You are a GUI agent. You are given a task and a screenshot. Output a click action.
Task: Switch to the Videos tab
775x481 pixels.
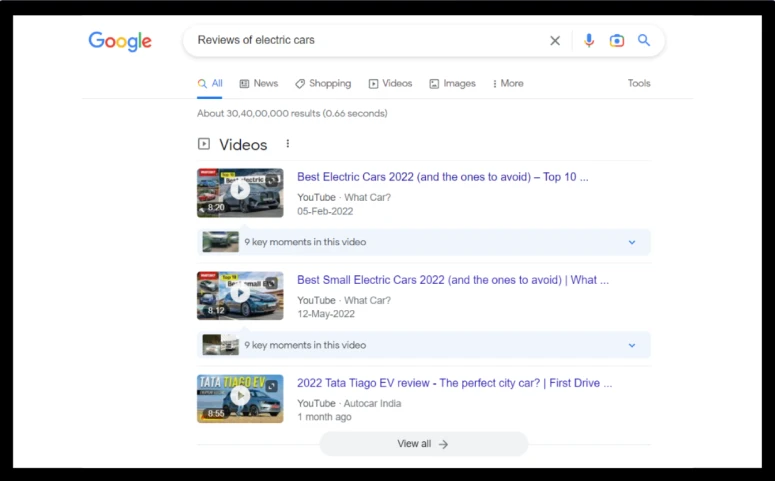390,84
